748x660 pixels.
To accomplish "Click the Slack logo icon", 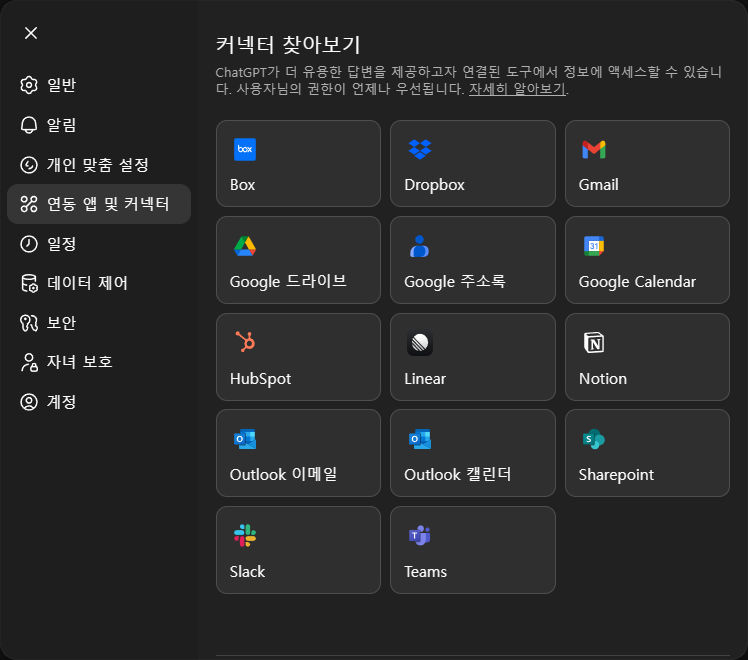I will point(245,536).
